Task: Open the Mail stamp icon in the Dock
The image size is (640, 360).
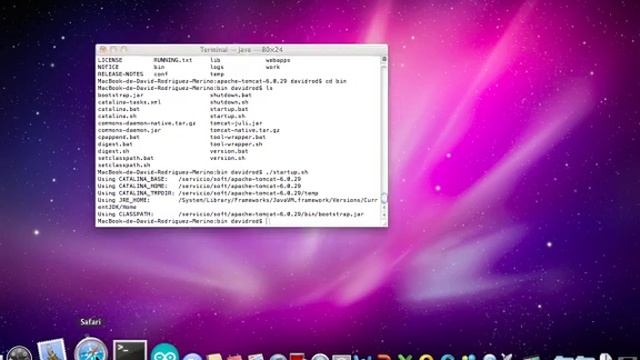Action: (52, 349)
